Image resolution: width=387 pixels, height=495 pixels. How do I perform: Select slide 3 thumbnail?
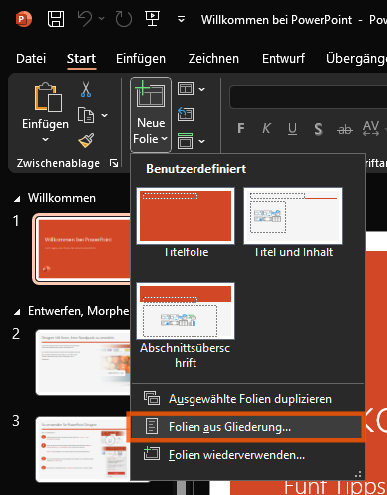83,449
